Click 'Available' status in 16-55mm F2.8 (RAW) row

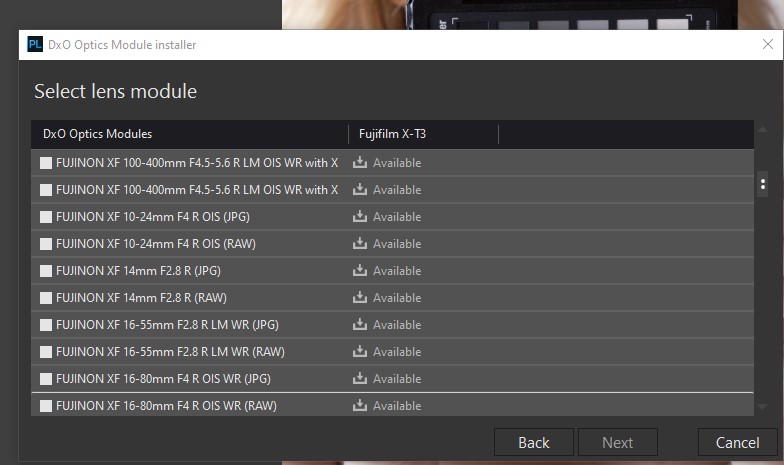[397, 352]
